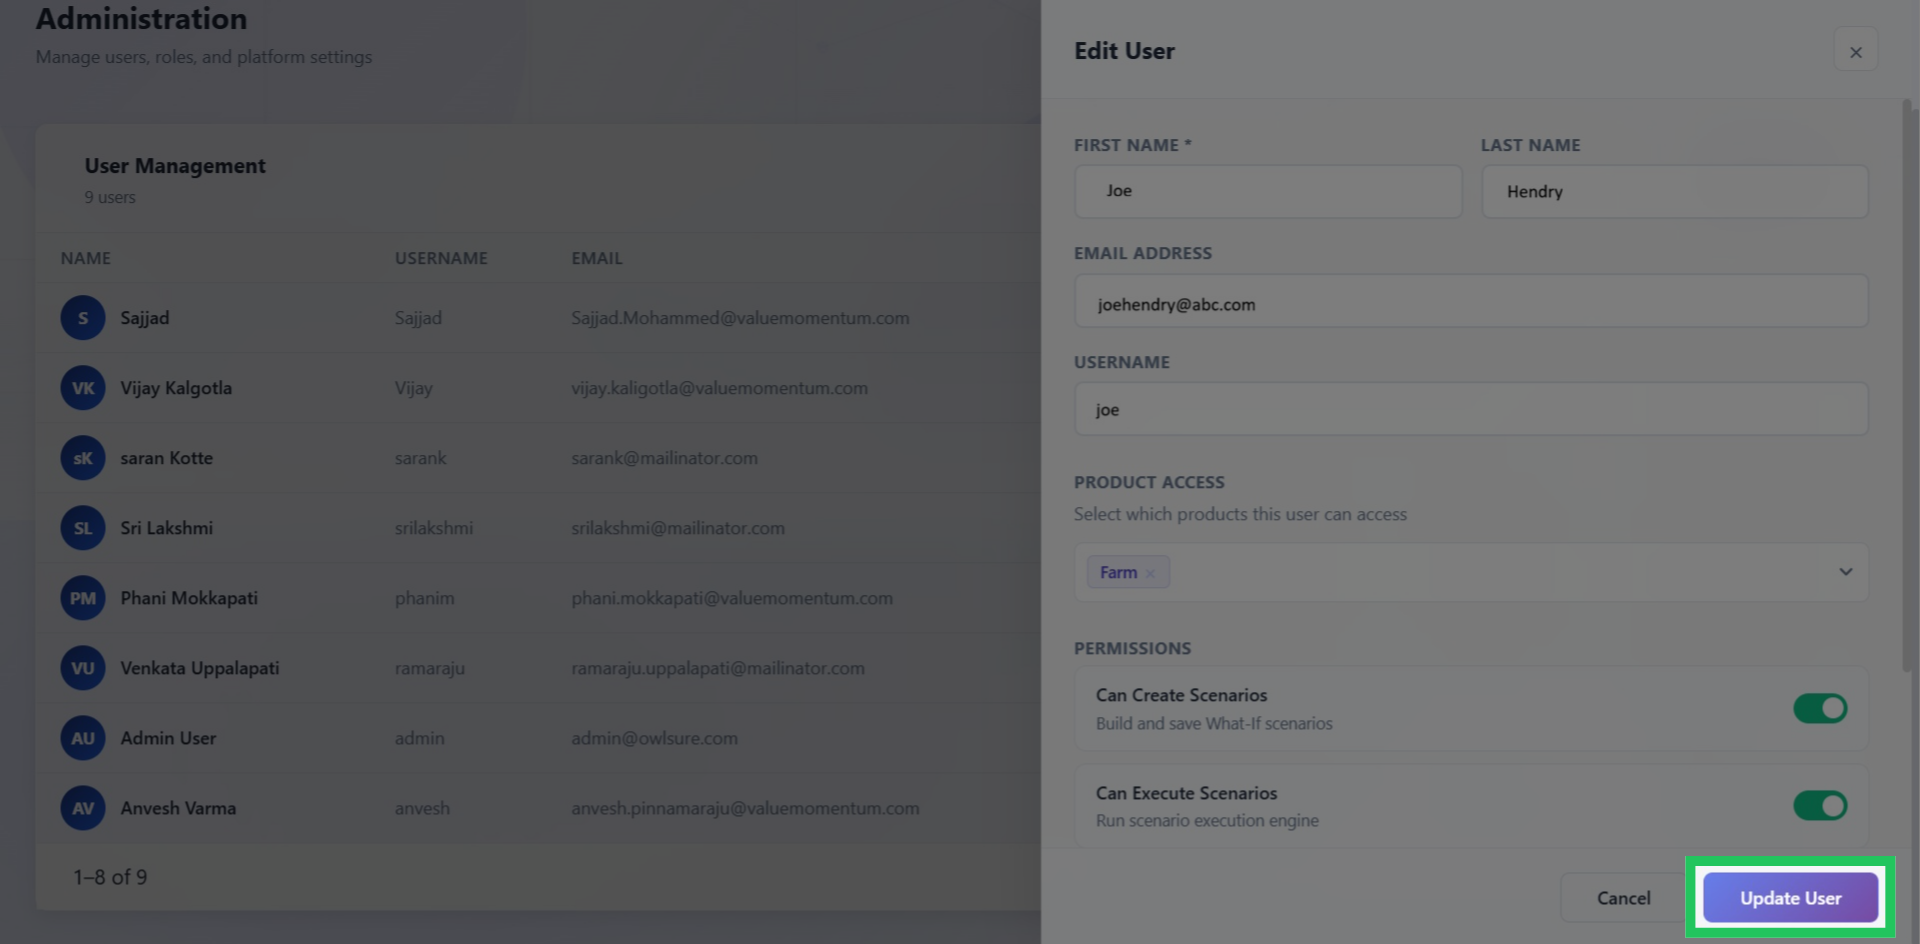Click Venkata Uppalapati's VU avatar
The height and width of the screenshot is (944, 1920).
83,668
